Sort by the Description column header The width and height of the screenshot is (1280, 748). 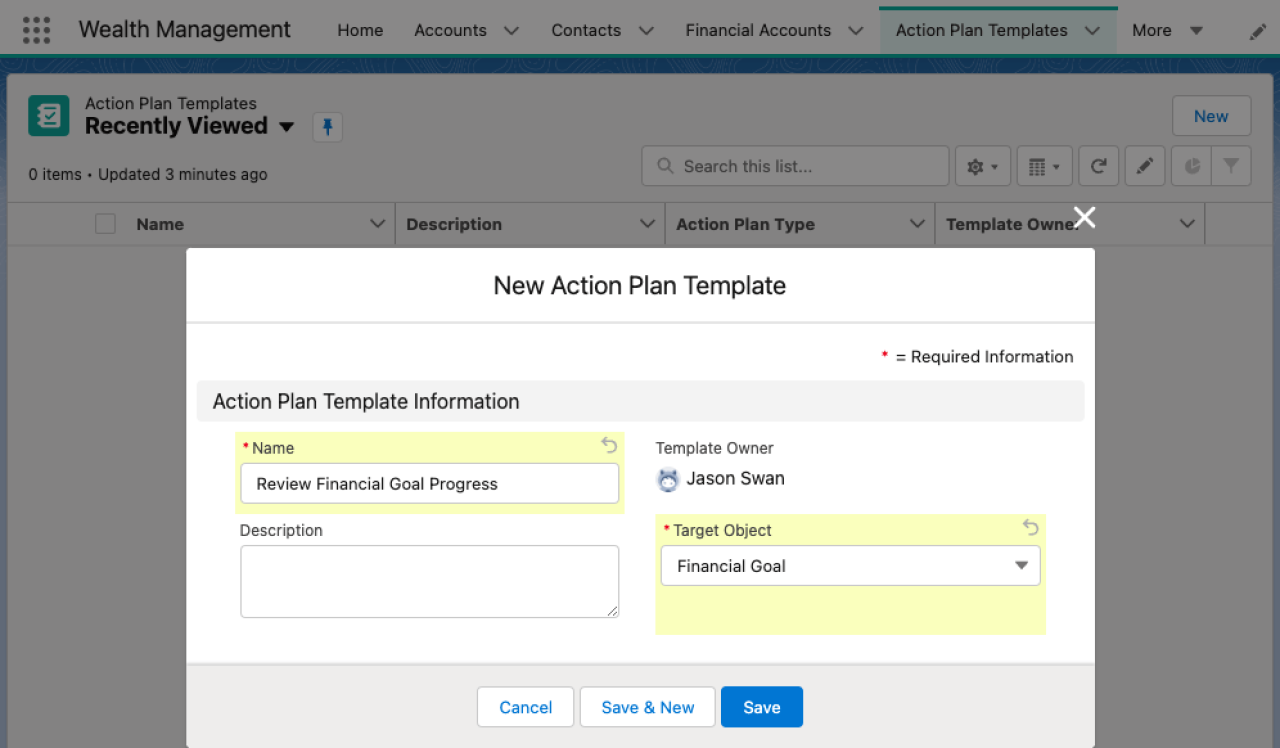pyautogui.click(x=454, y=224)
